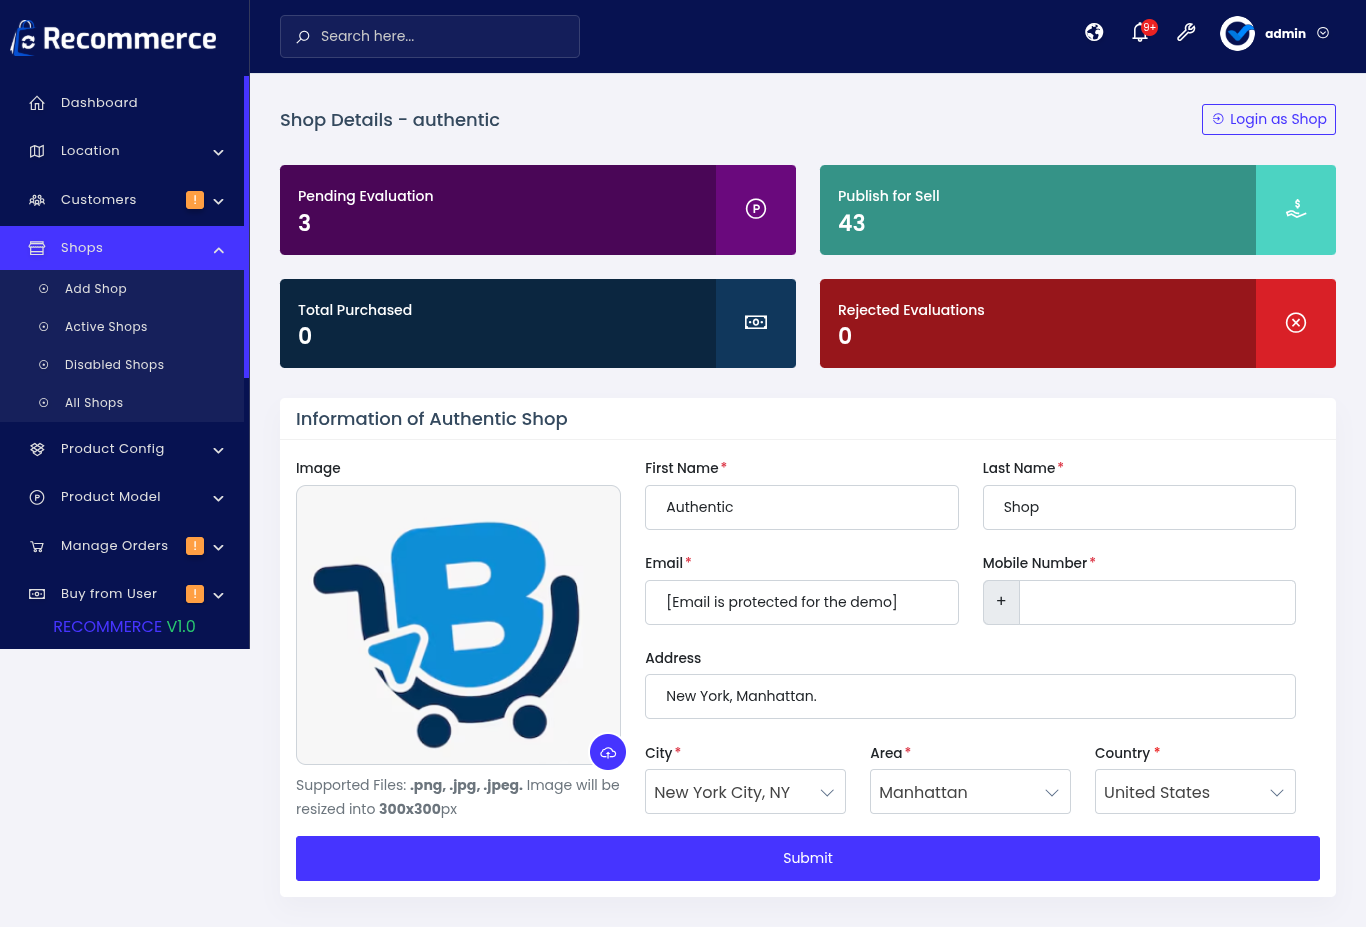The image size is (1366, 927).
Task: Click the First Name field
Action: (802, 507)
